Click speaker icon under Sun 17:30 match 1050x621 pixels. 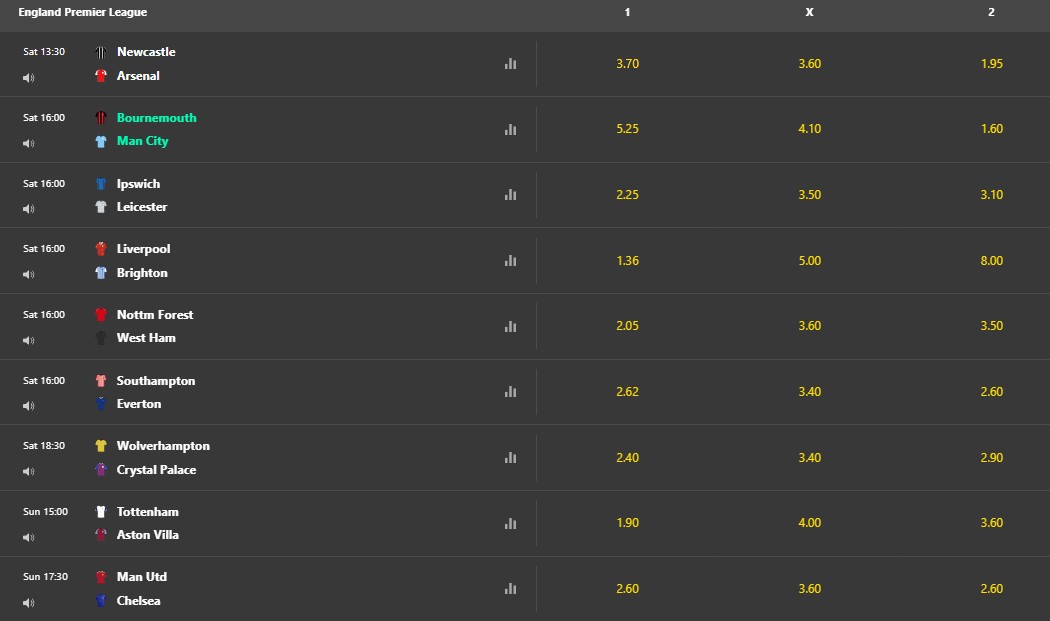(28, 603)
